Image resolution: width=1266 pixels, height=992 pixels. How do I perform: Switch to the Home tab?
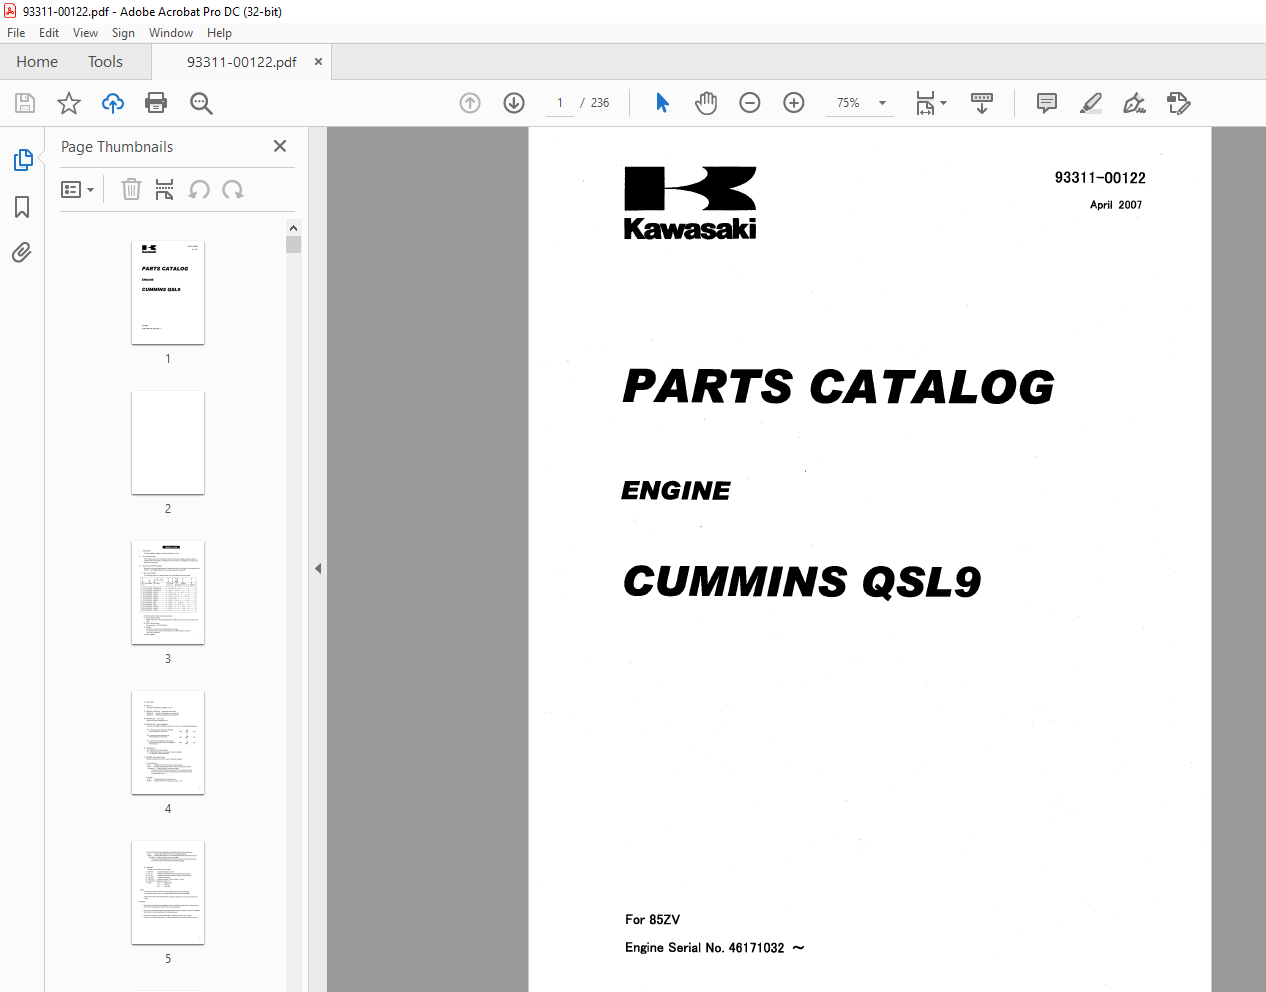coord(37,62)
